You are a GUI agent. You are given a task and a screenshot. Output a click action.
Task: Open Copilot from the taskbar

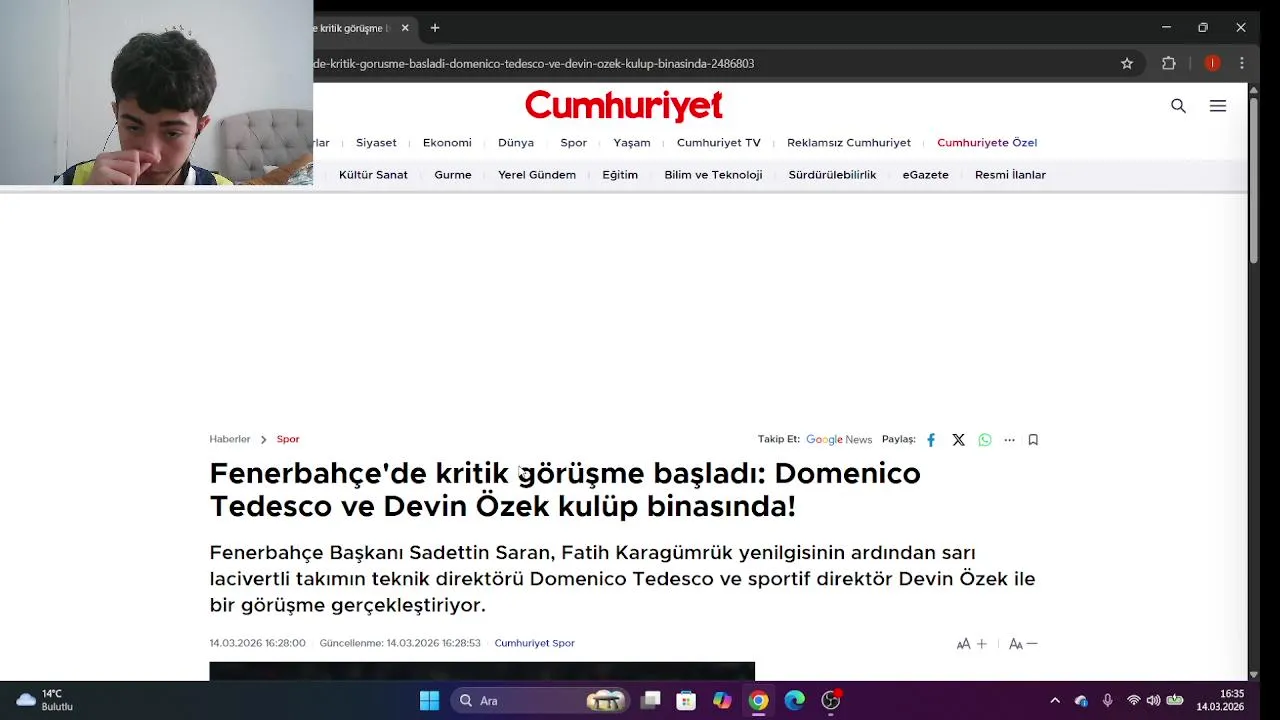[722, 701]
